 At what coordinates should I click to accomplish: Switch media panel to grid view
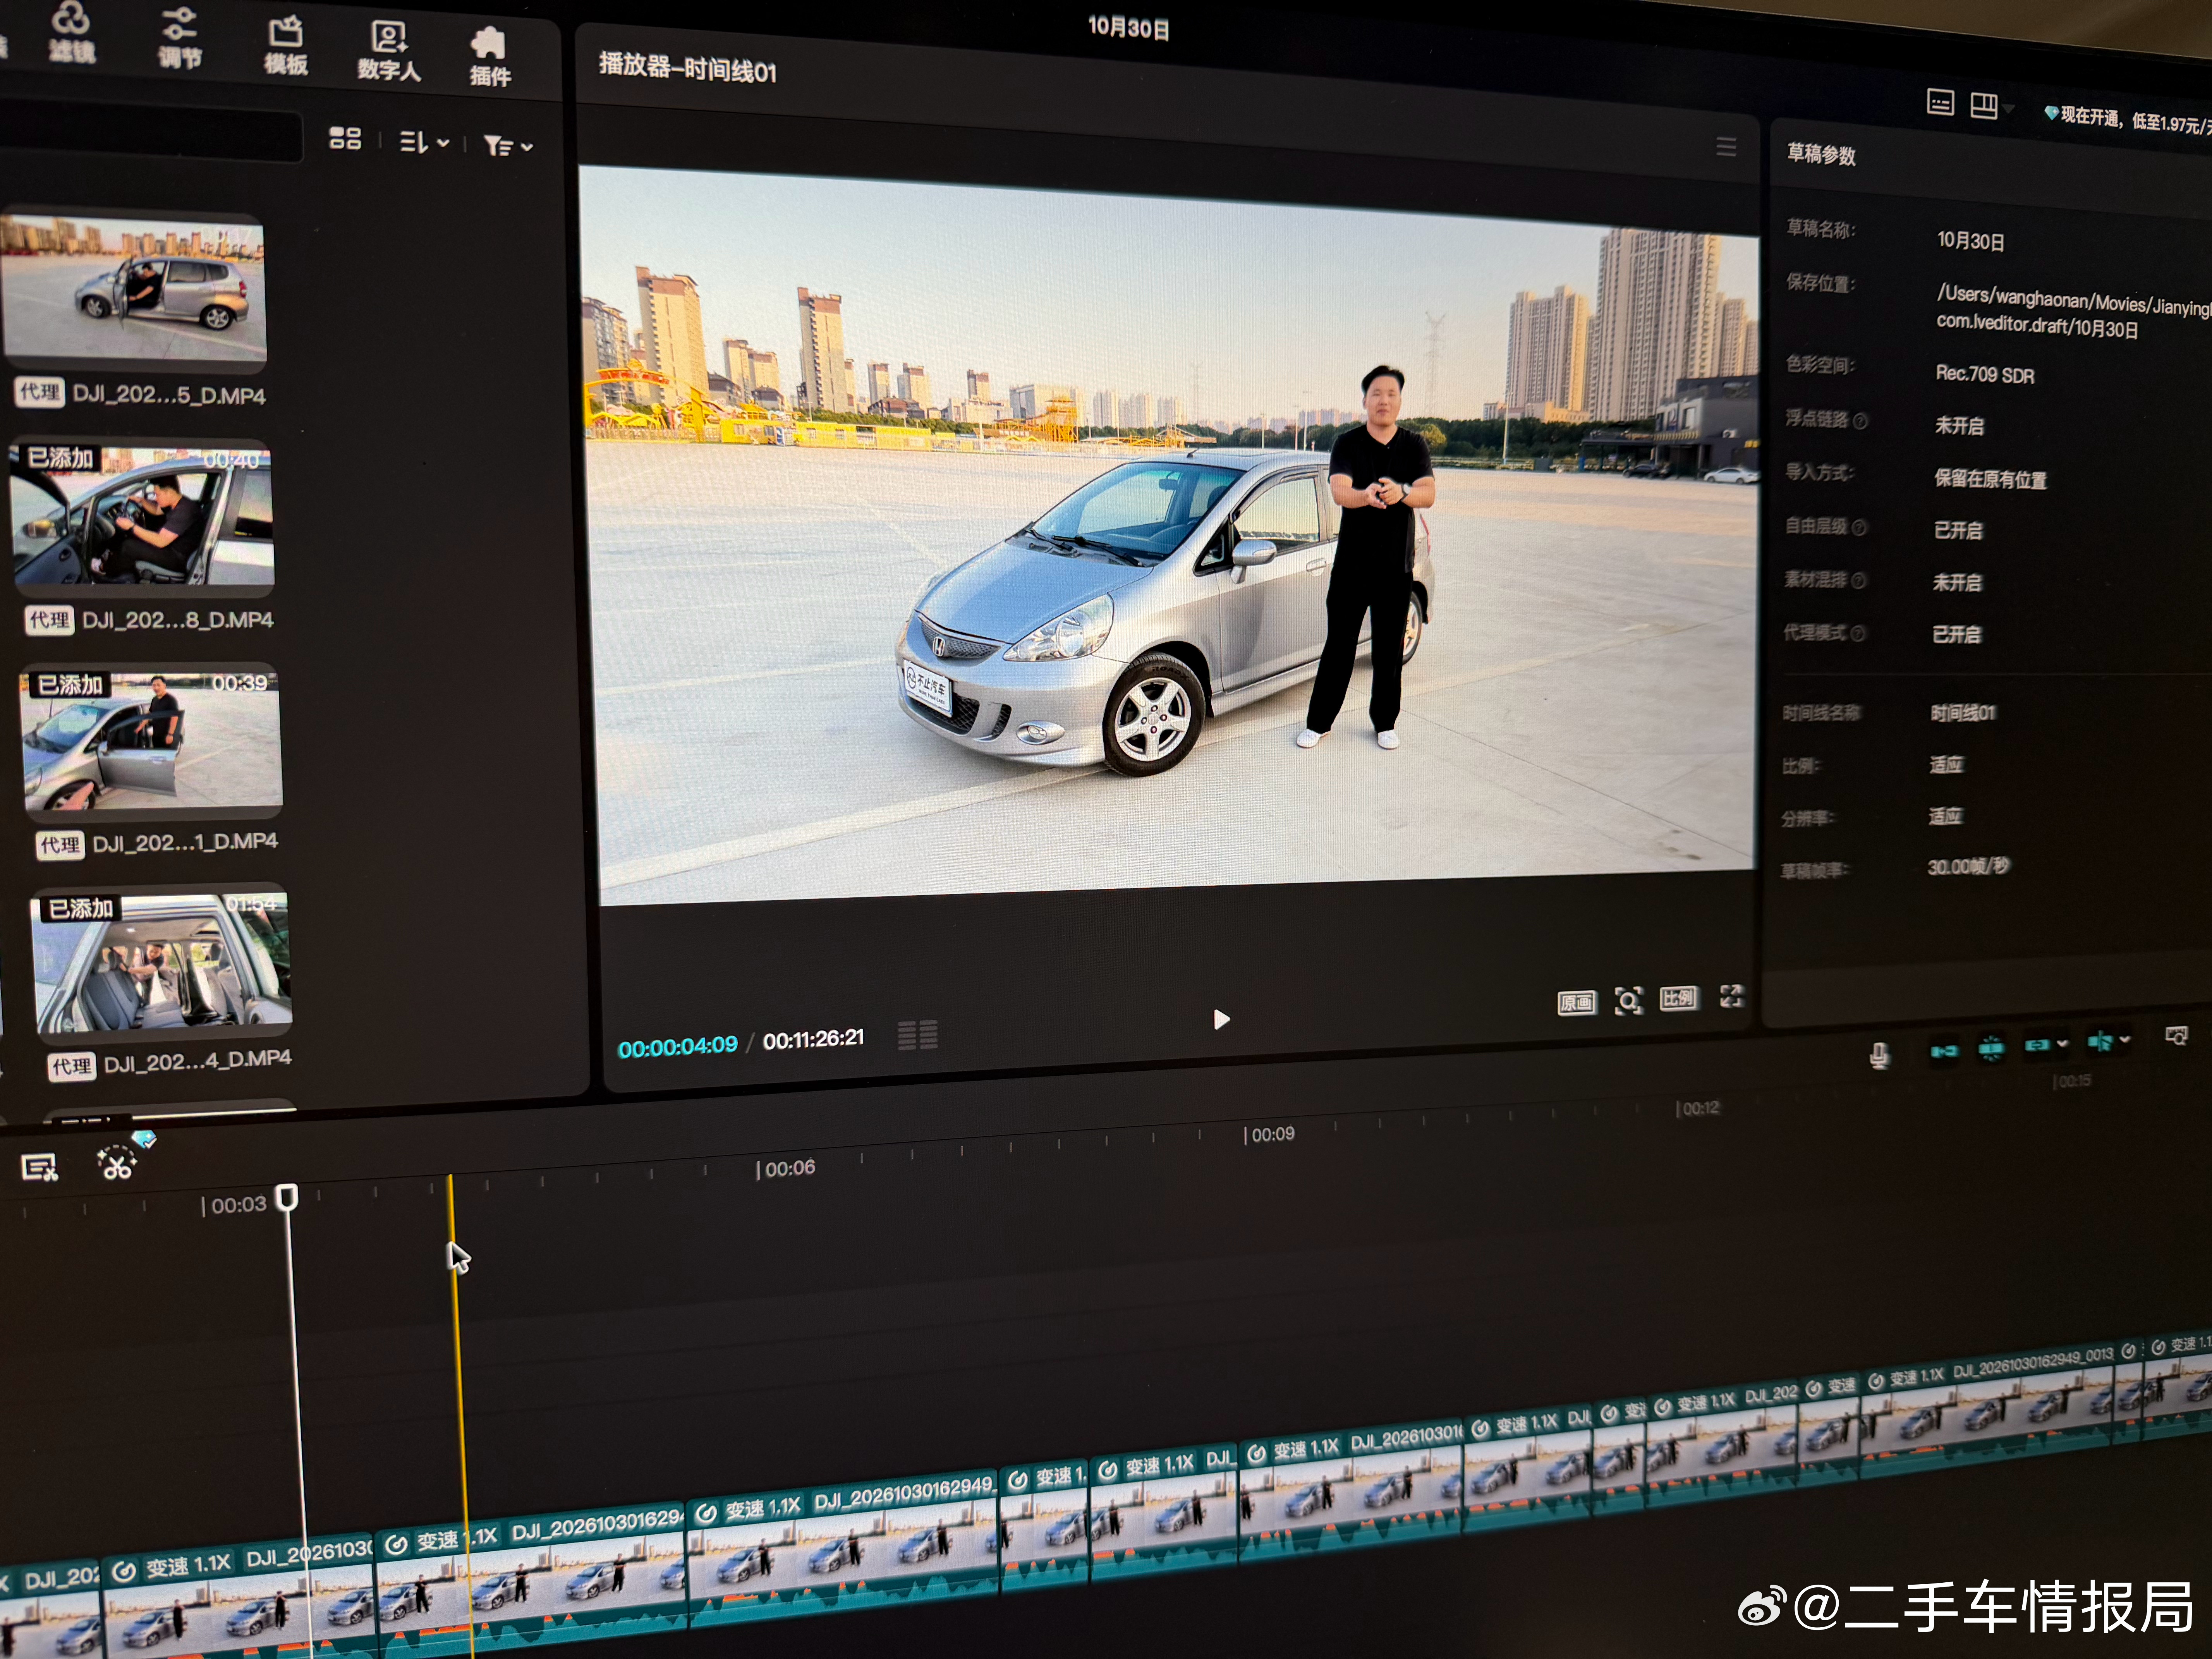[x=345, y=138]
